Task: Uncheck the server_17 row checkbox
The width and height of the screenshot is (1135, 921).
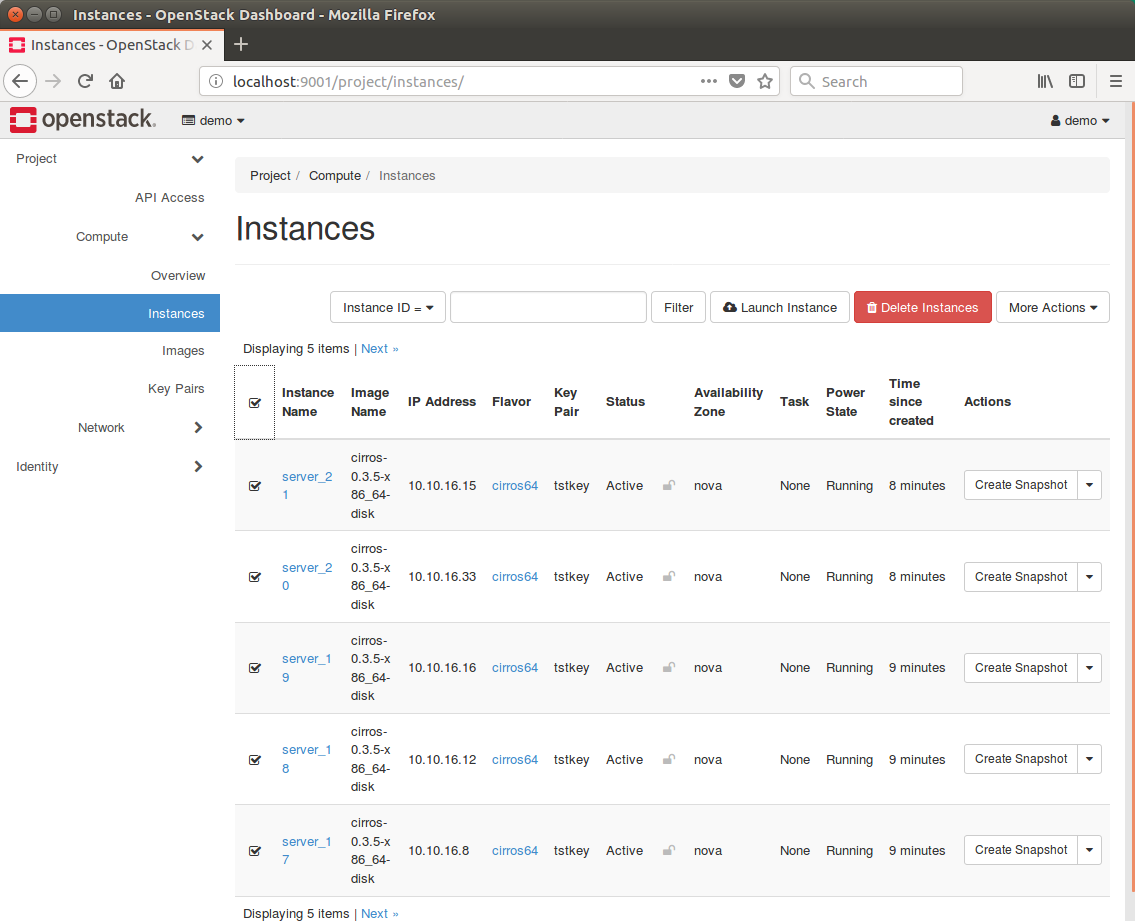Action: point(255,851)
